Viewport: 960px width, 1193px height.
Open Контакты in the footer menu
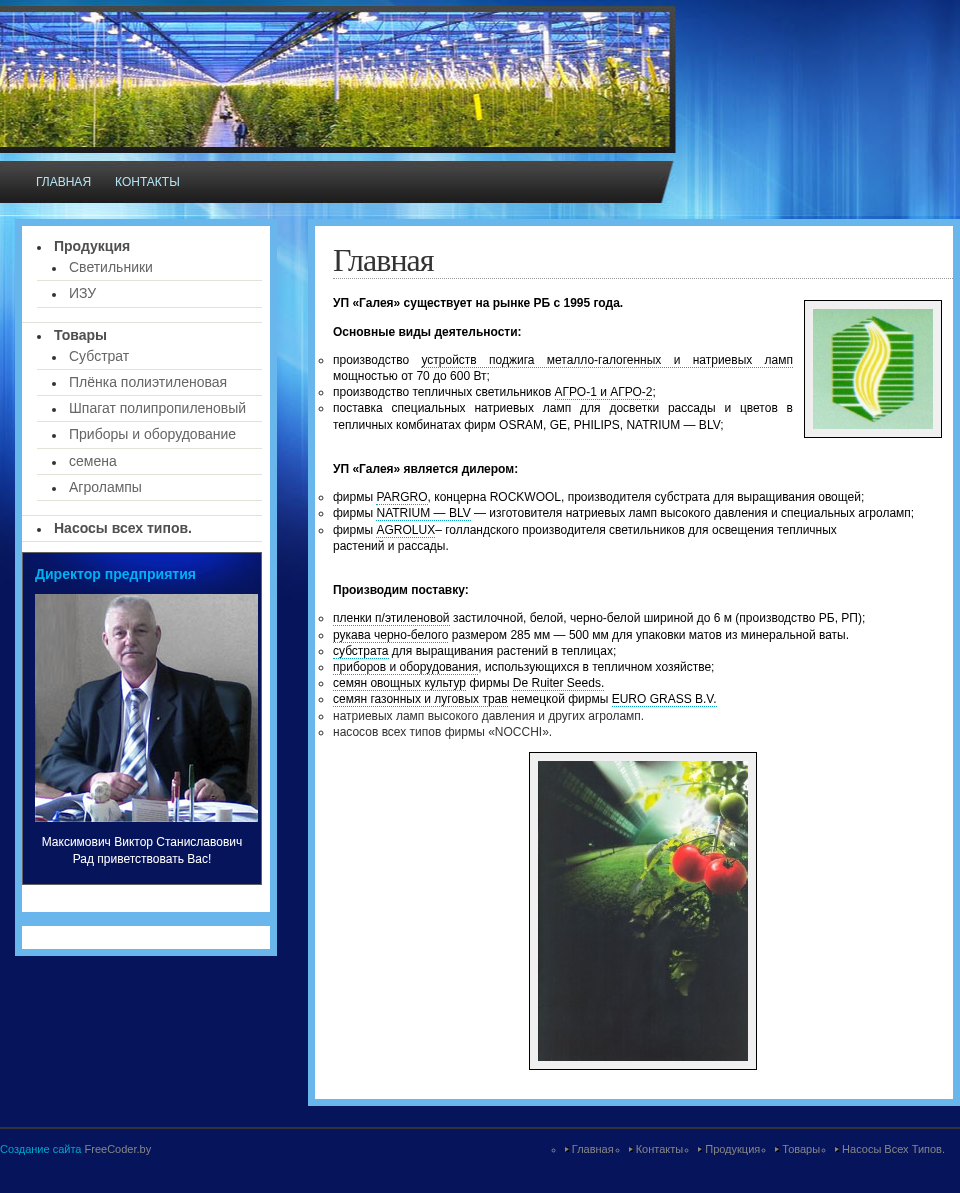[x=659, y=1149]
